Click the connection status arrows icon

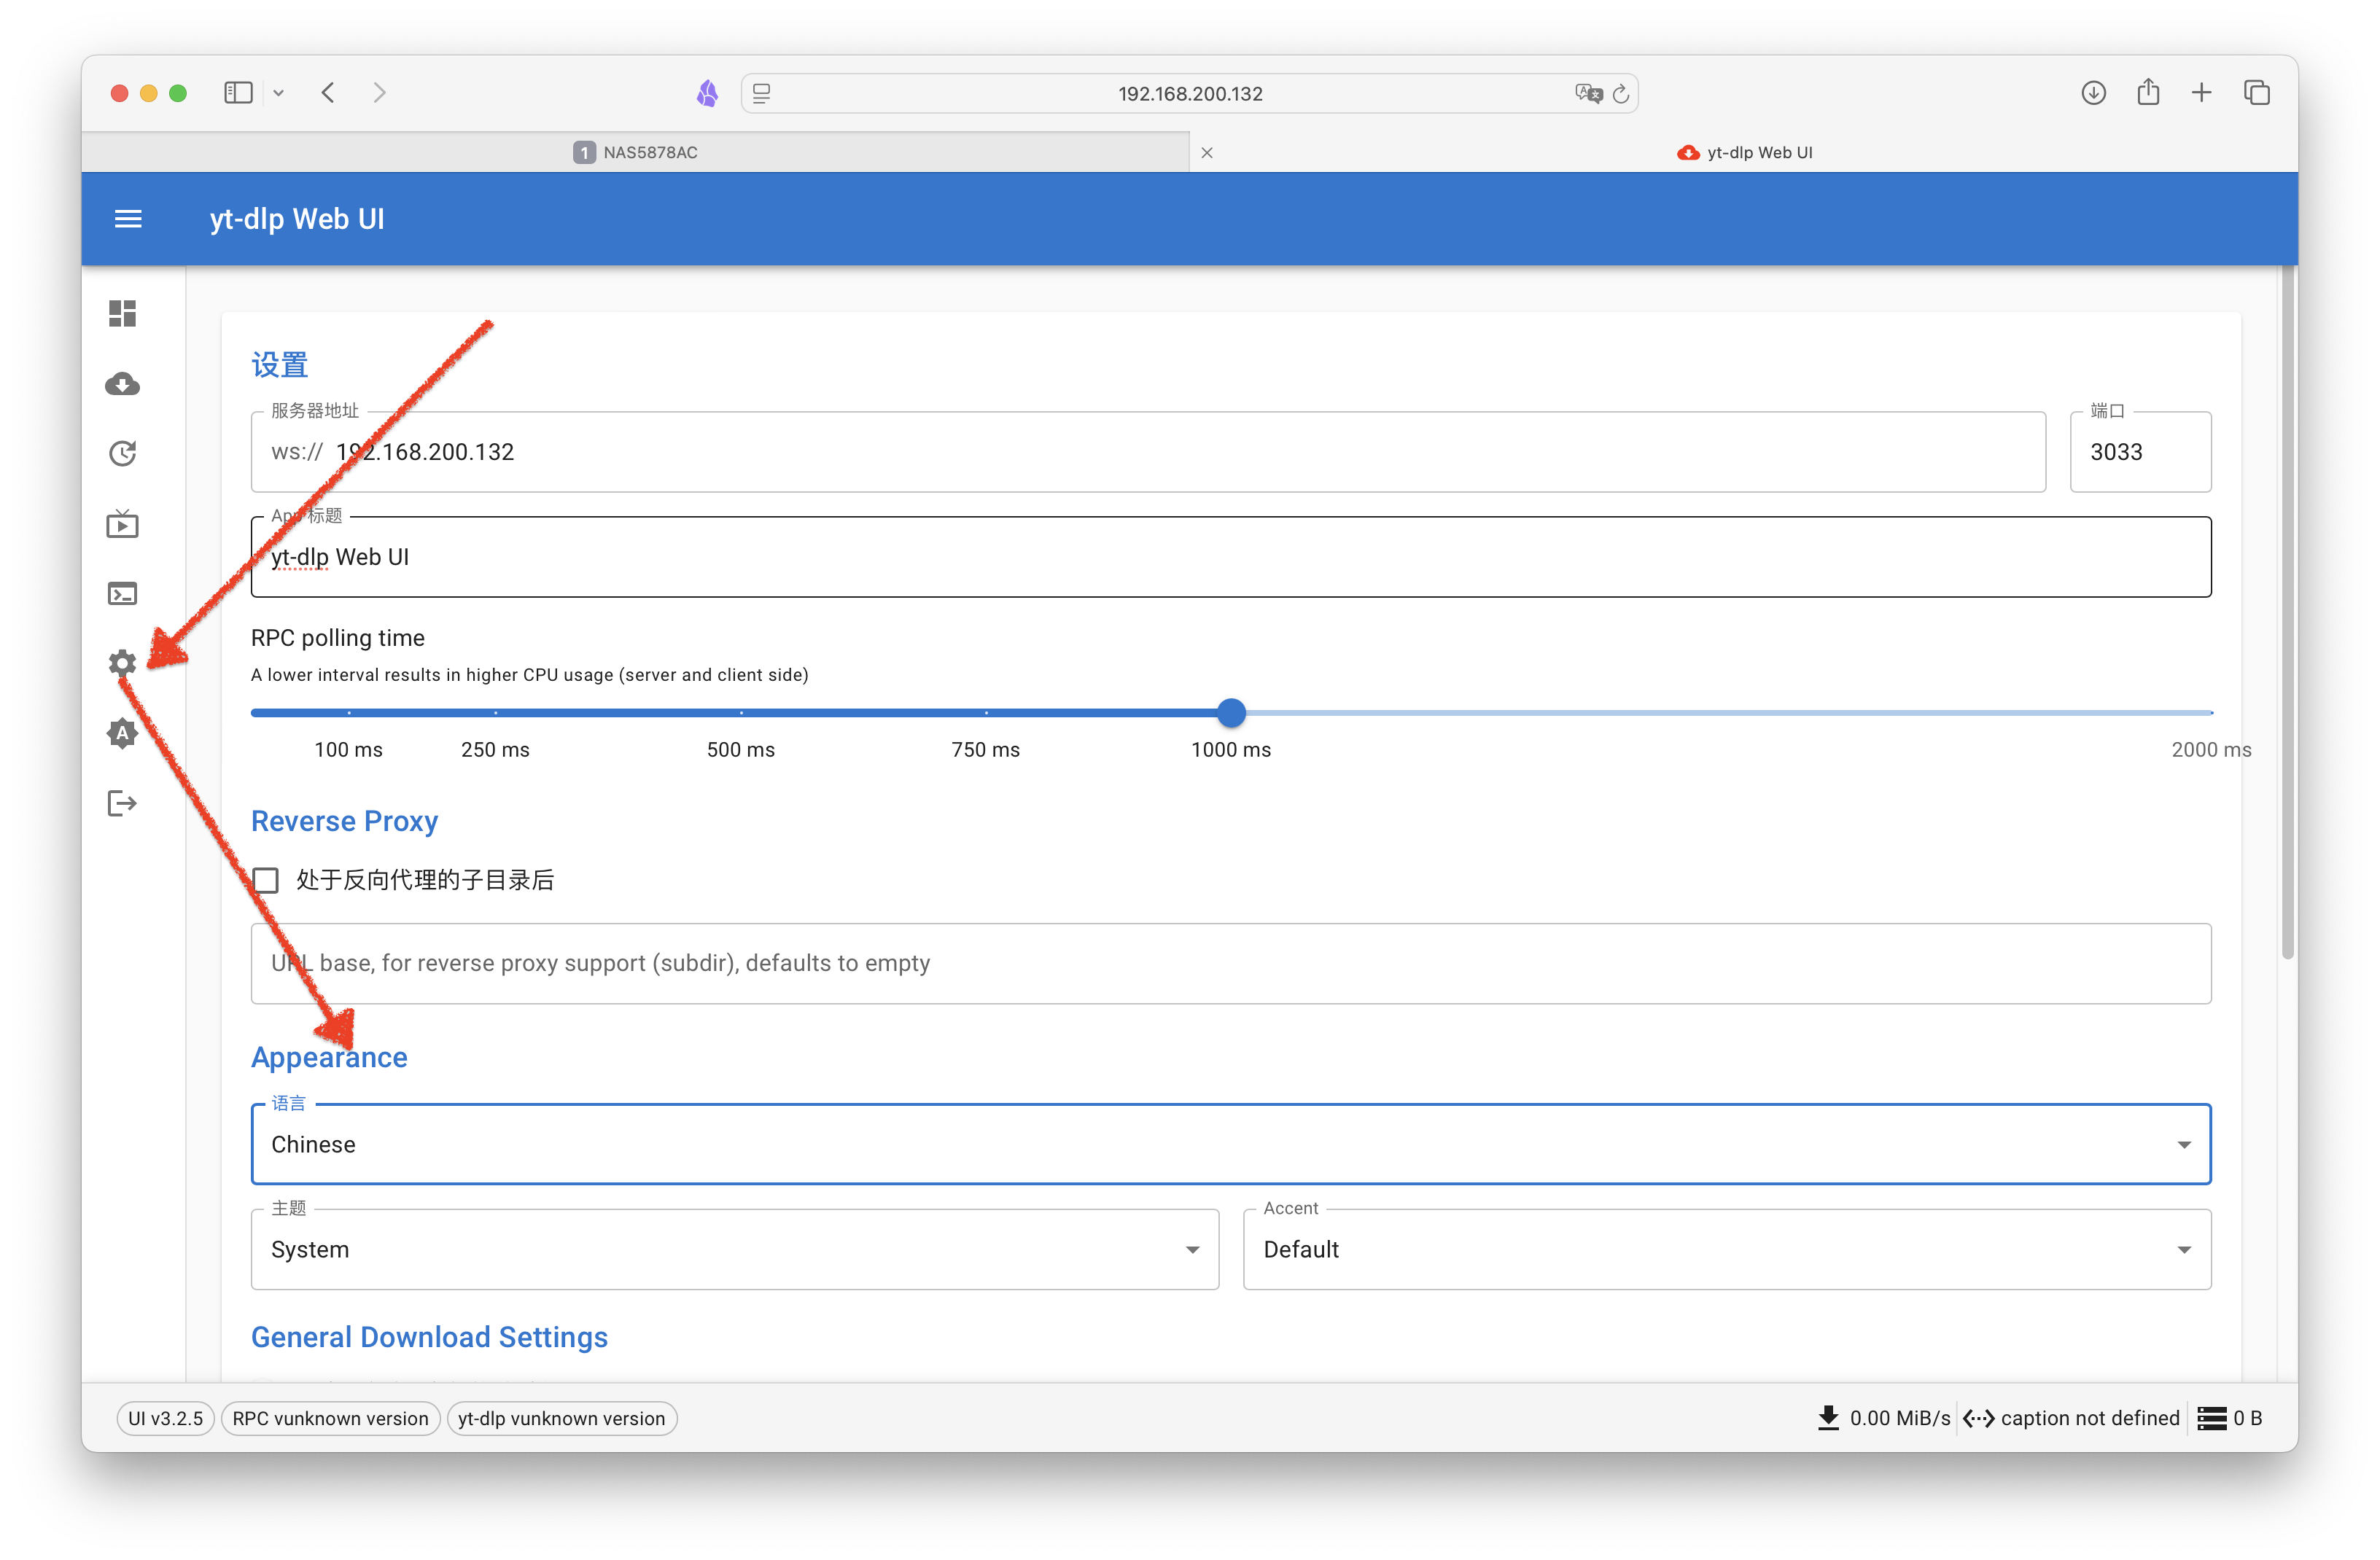pyautogui.click(x=1978, y=1418)
